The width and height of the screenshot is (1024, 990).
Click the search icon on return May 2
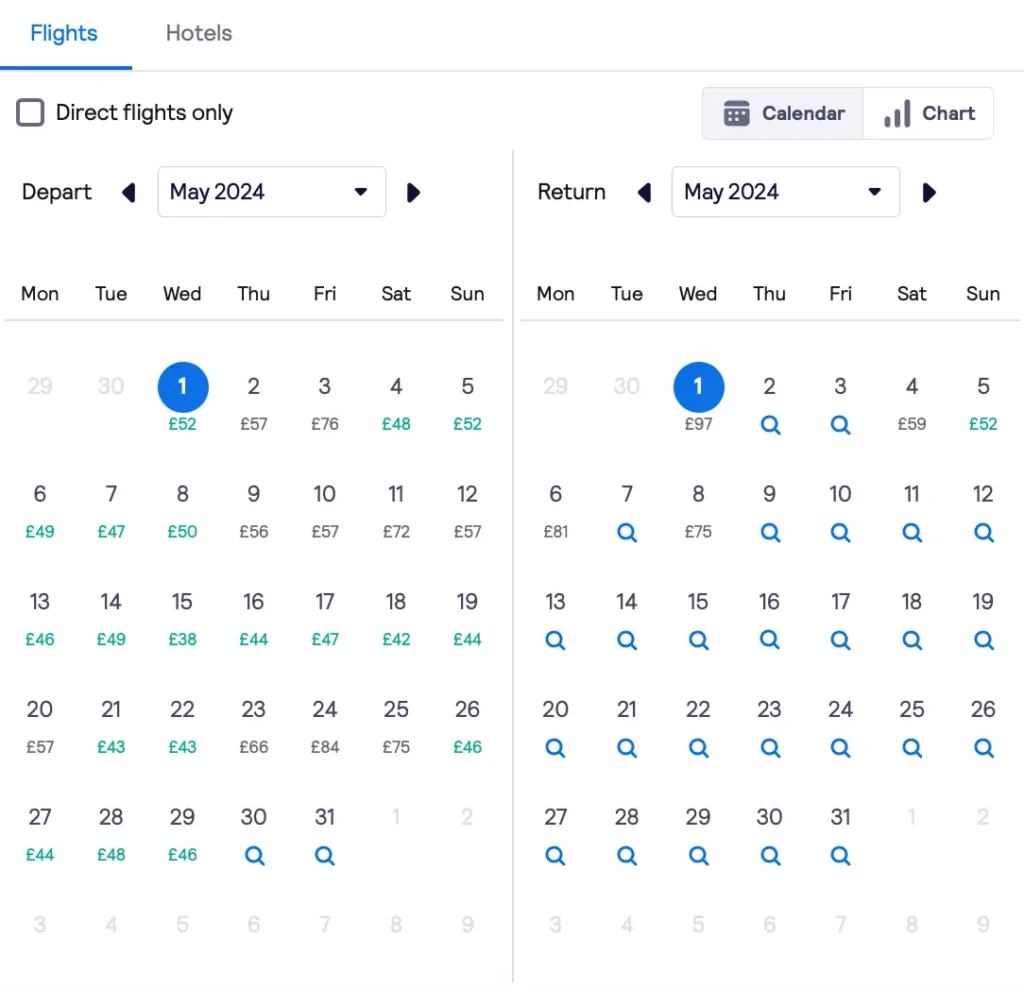pyautogui.click(x=770, y=424)
